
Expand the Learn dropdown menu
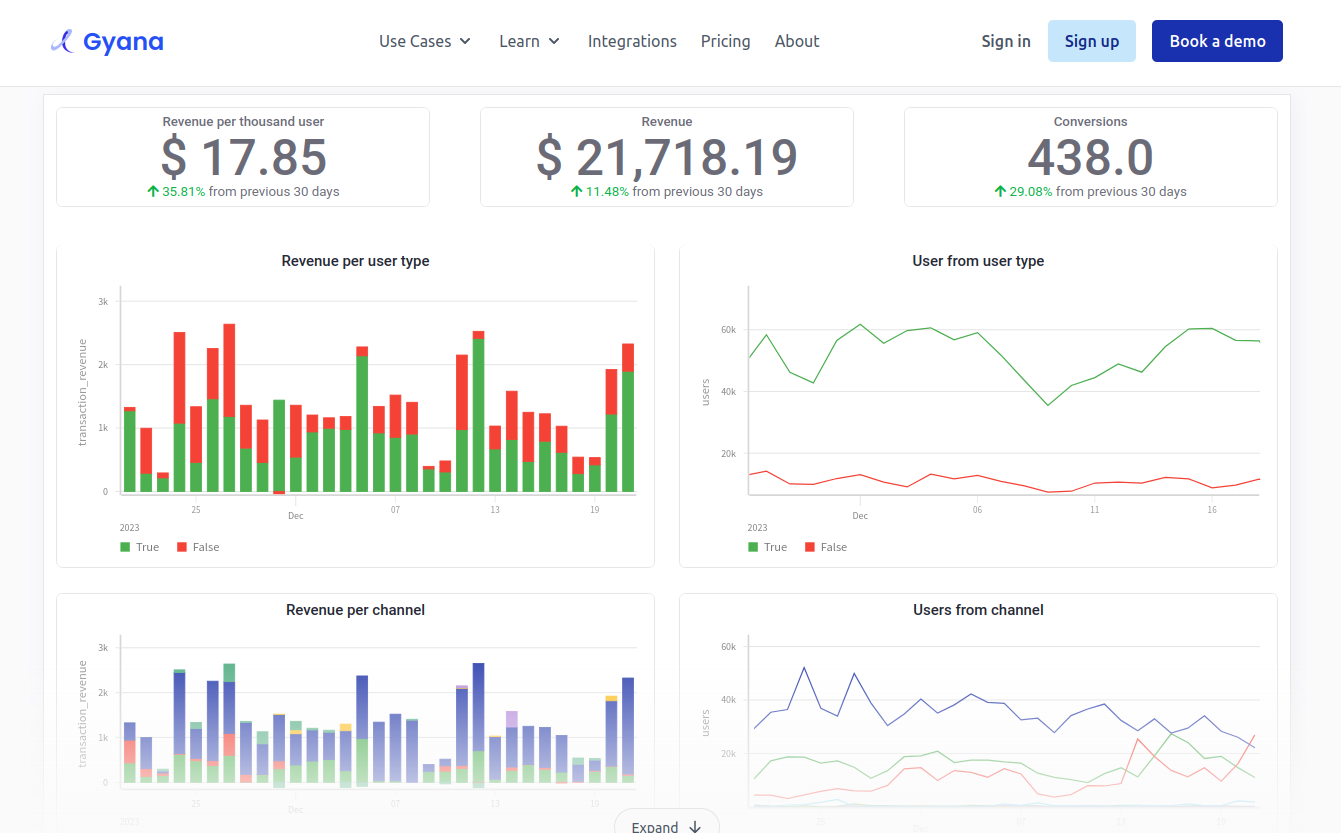[x=529, y=41]
